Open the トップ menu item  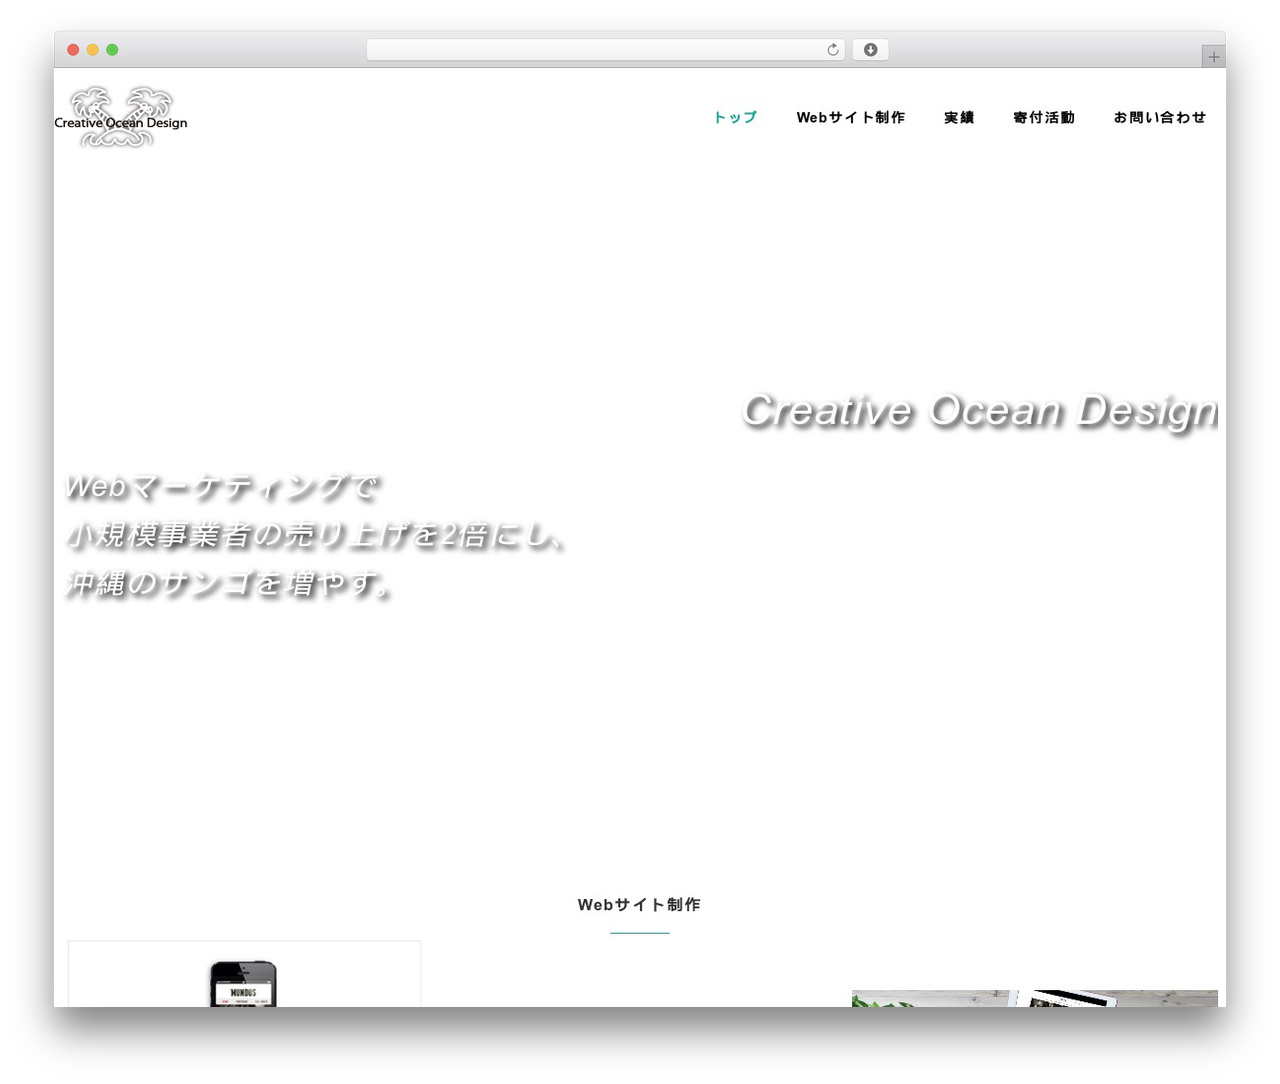735,117
